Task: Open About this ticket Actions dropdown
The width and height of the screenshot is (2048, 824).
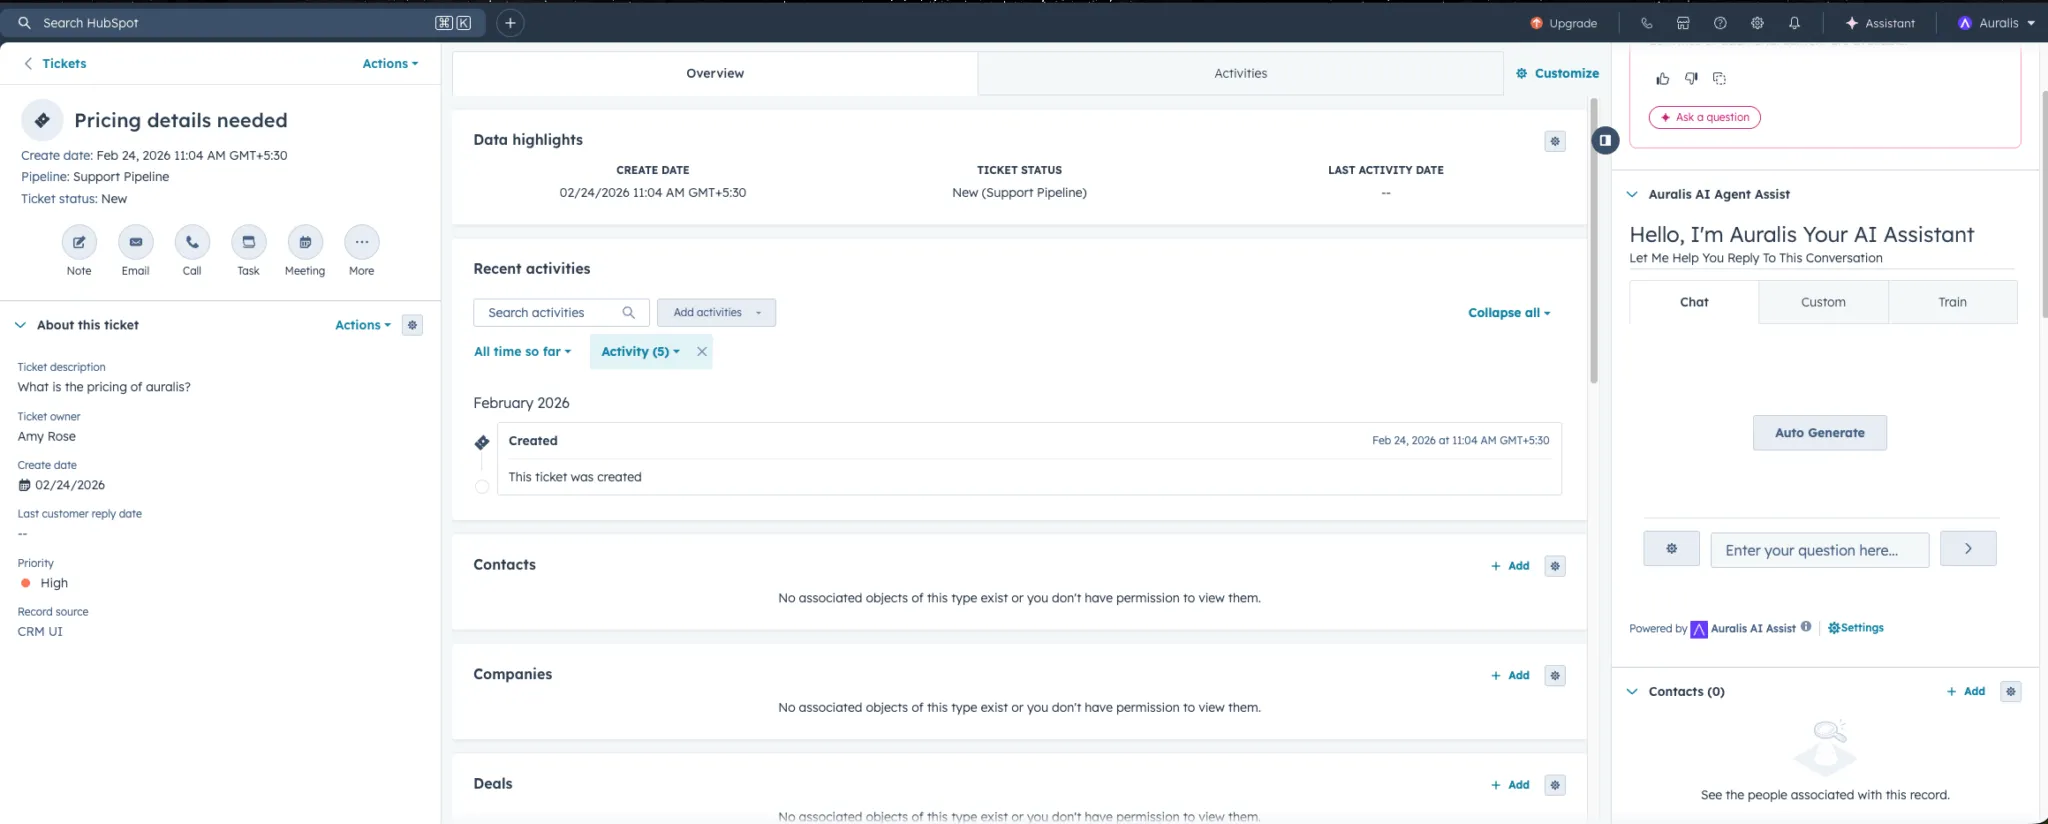Action: pyautogui.click(x=363, y=325)
